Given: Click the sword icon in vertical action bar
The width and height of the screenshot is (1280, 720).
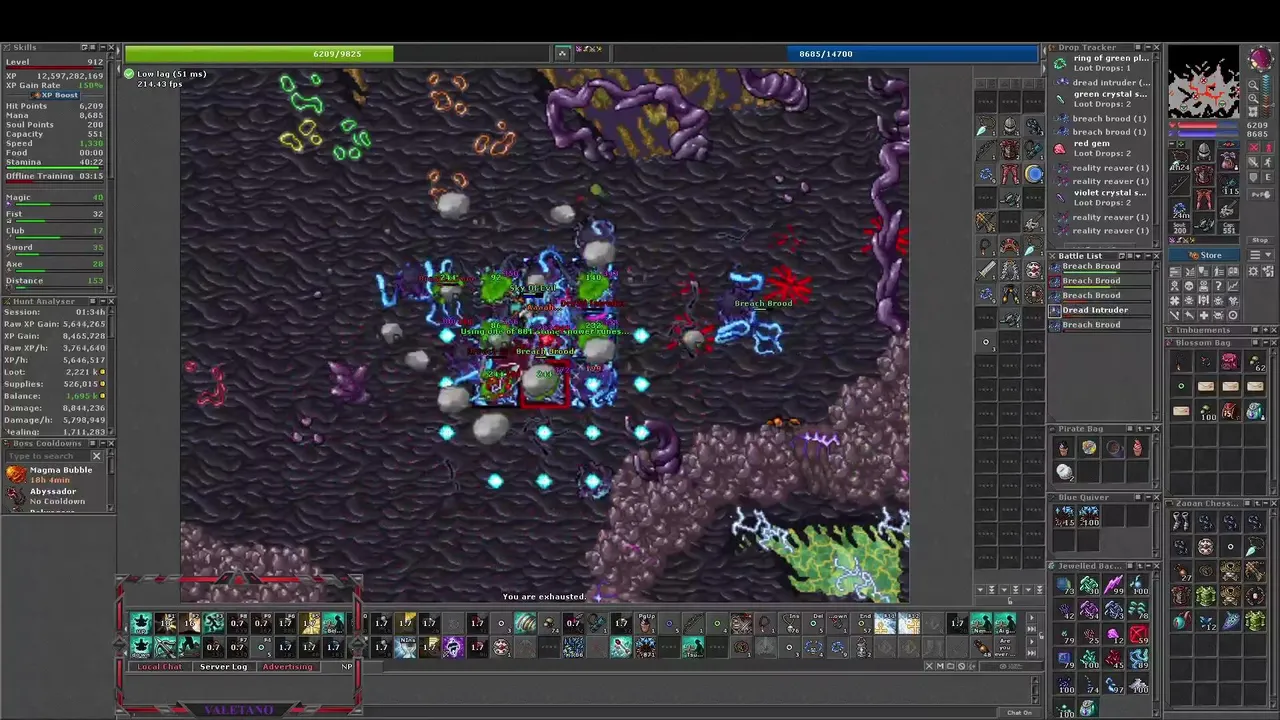Looking at the screenshot, I should click(986, 270).
